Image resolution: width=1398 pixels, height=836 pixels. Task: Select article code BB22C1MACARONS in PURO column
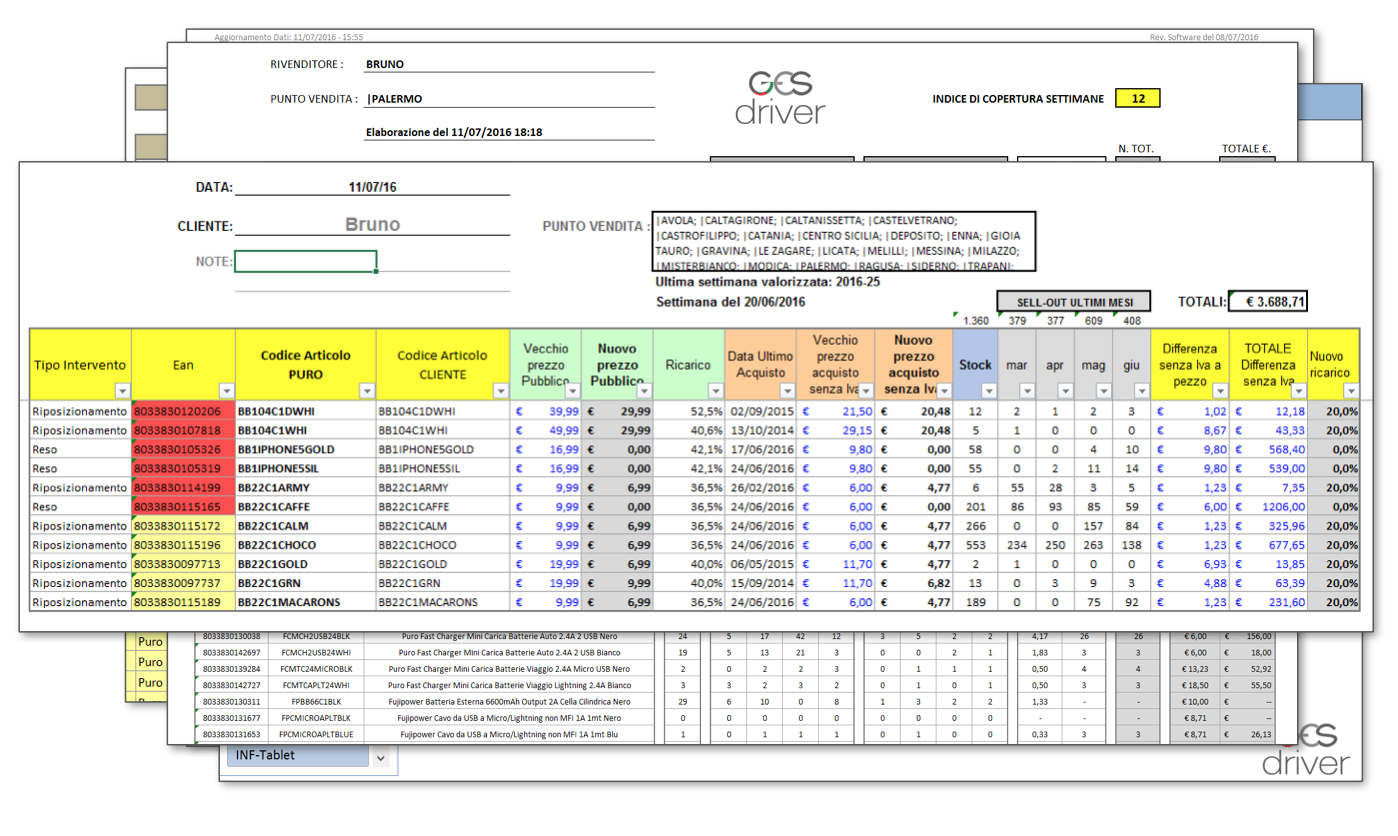(x=306, y=603)
